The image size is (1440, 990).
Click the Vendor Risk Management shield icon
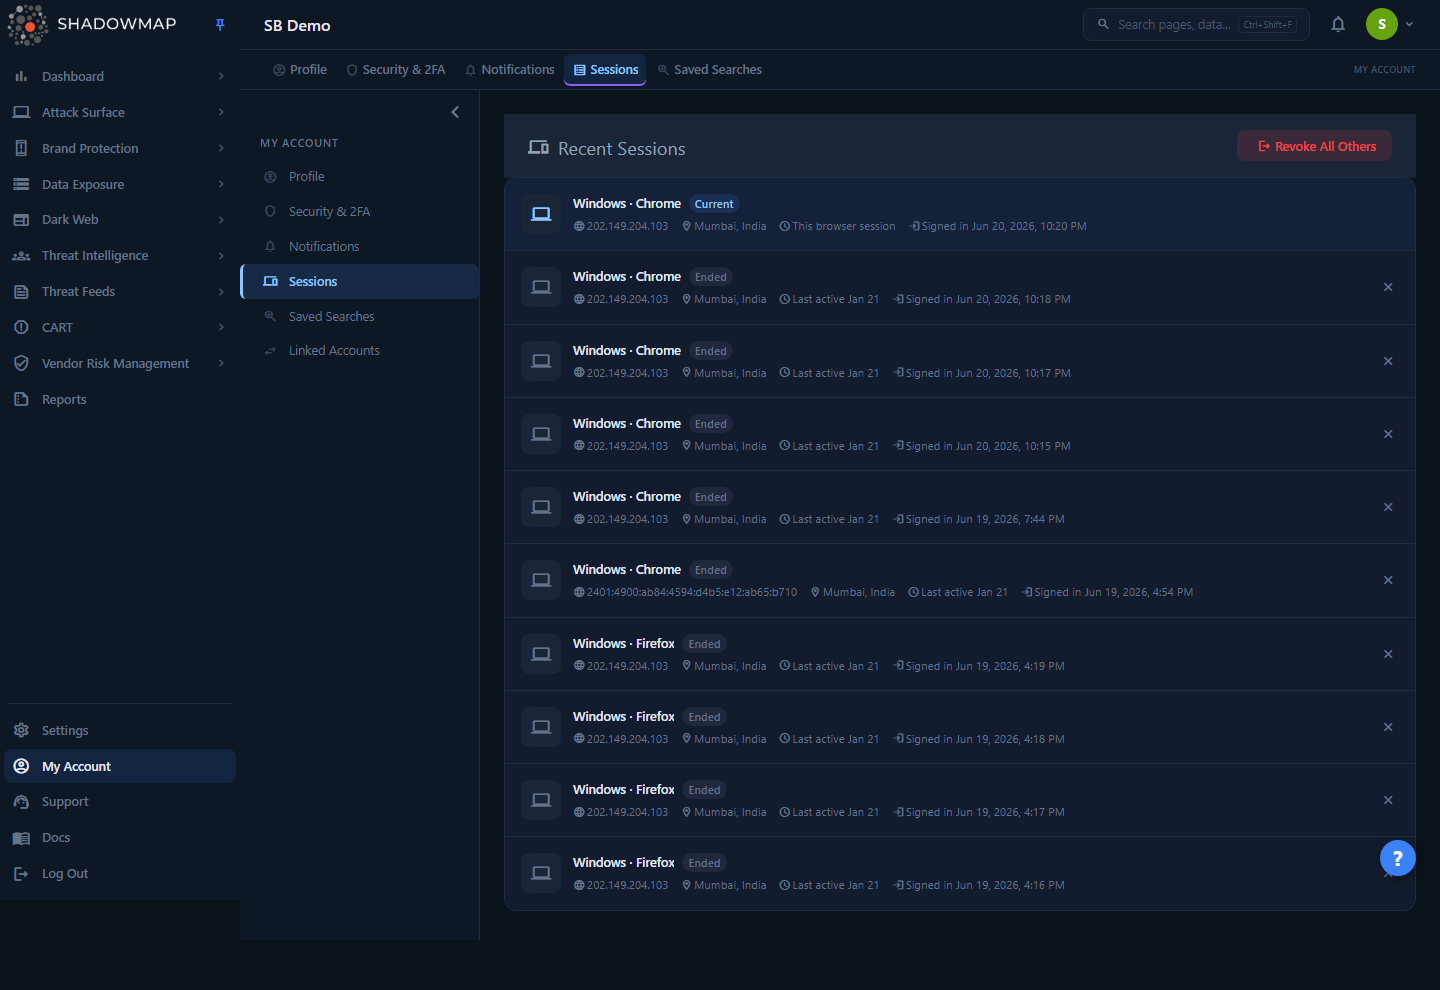click(x=21, y=363)
